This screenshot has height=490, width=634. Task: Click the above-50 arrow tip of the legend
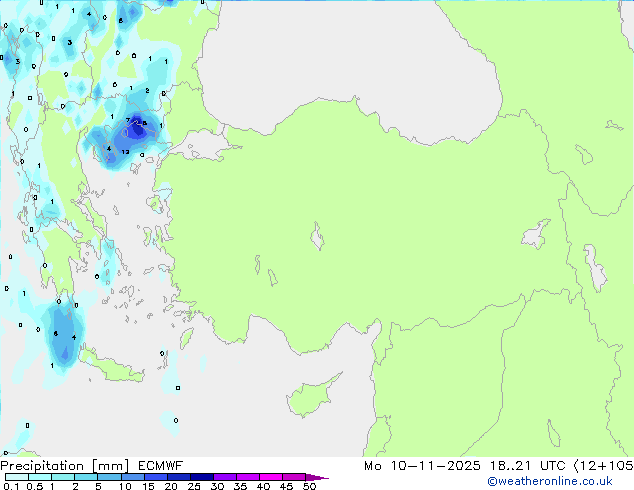coord(317,477)
